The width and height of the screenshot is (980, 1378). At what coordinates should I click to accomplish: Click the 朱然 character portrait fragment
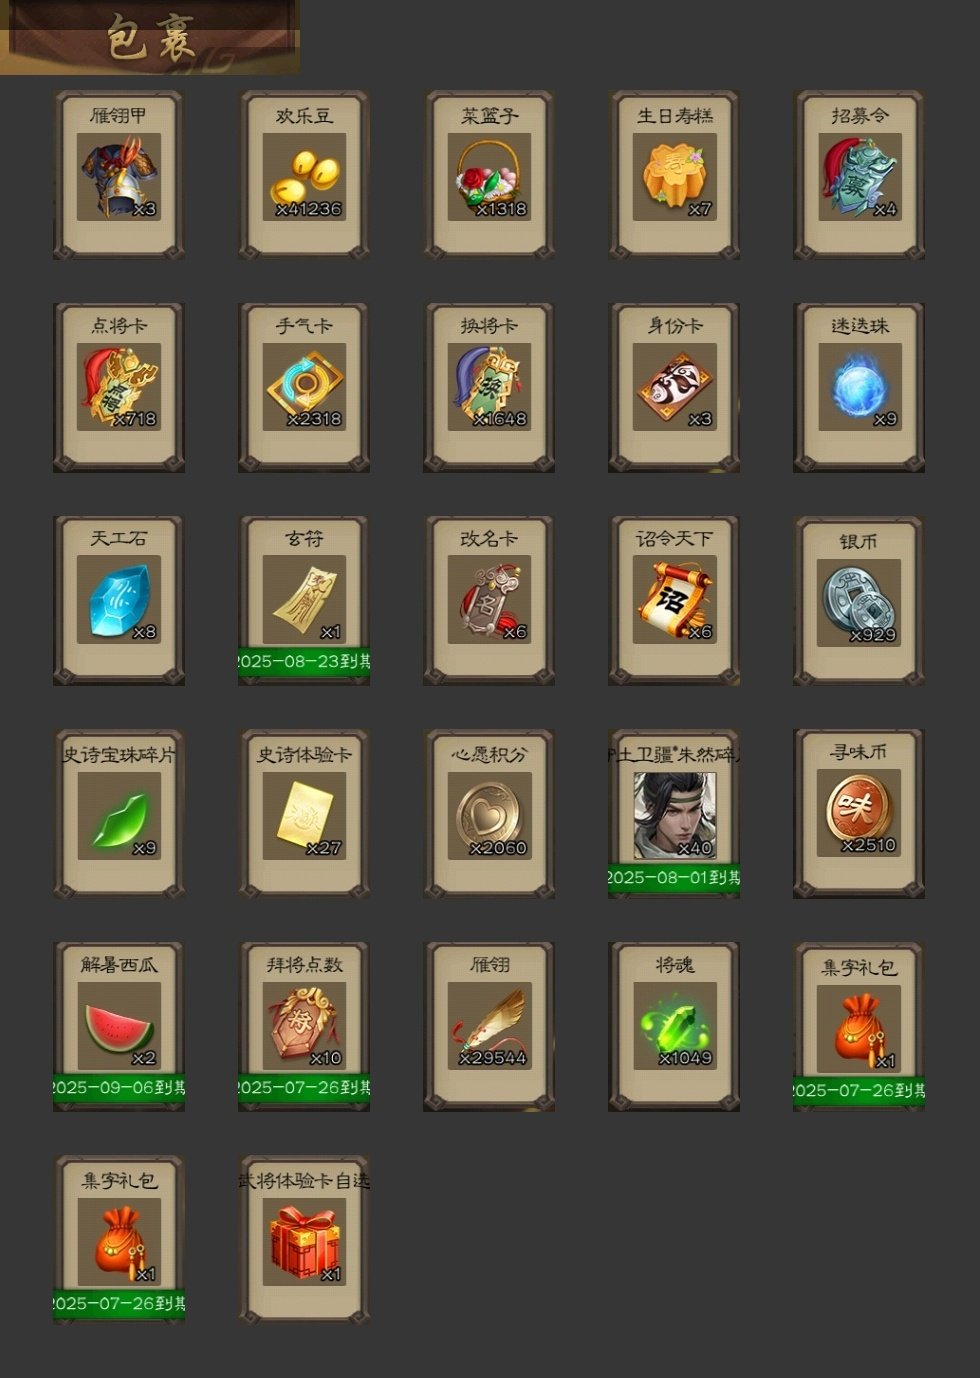point(674,813)
